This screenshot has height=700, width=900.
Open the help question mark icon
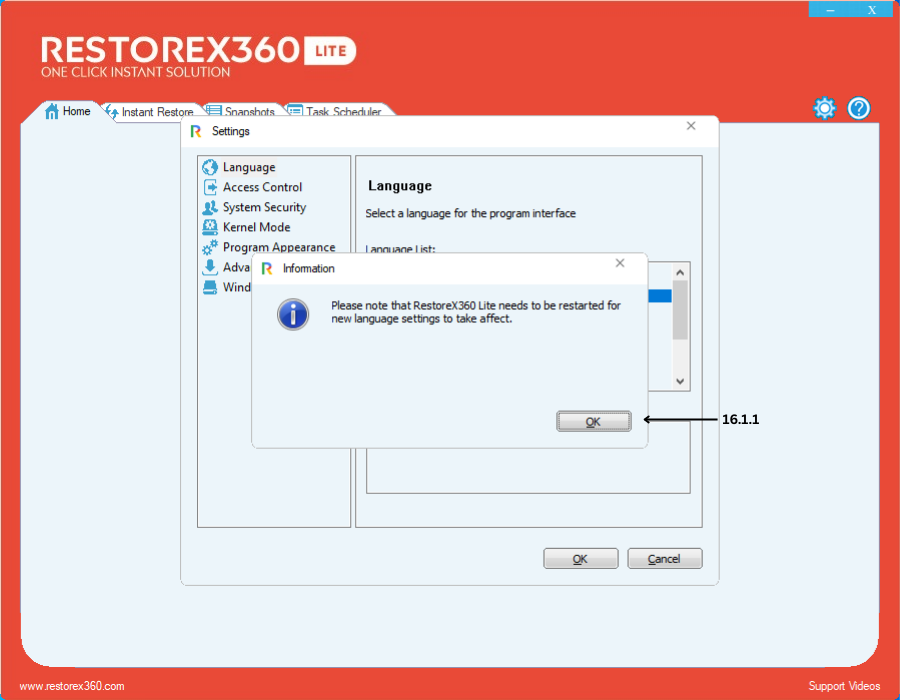tap(859, 109)
